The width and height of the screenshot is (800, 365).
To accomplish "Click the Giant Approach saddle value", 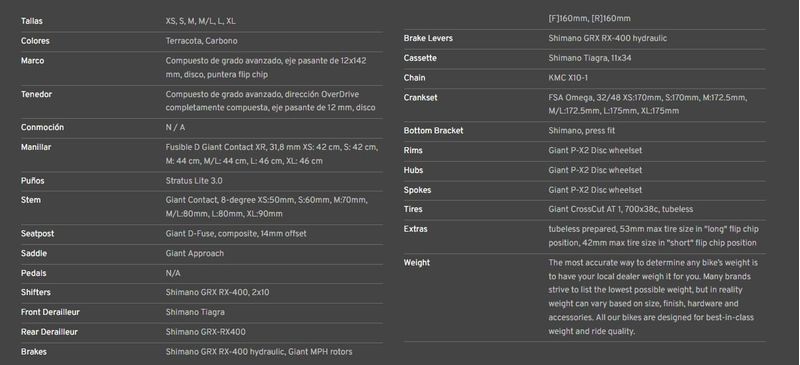I will 194,253.
